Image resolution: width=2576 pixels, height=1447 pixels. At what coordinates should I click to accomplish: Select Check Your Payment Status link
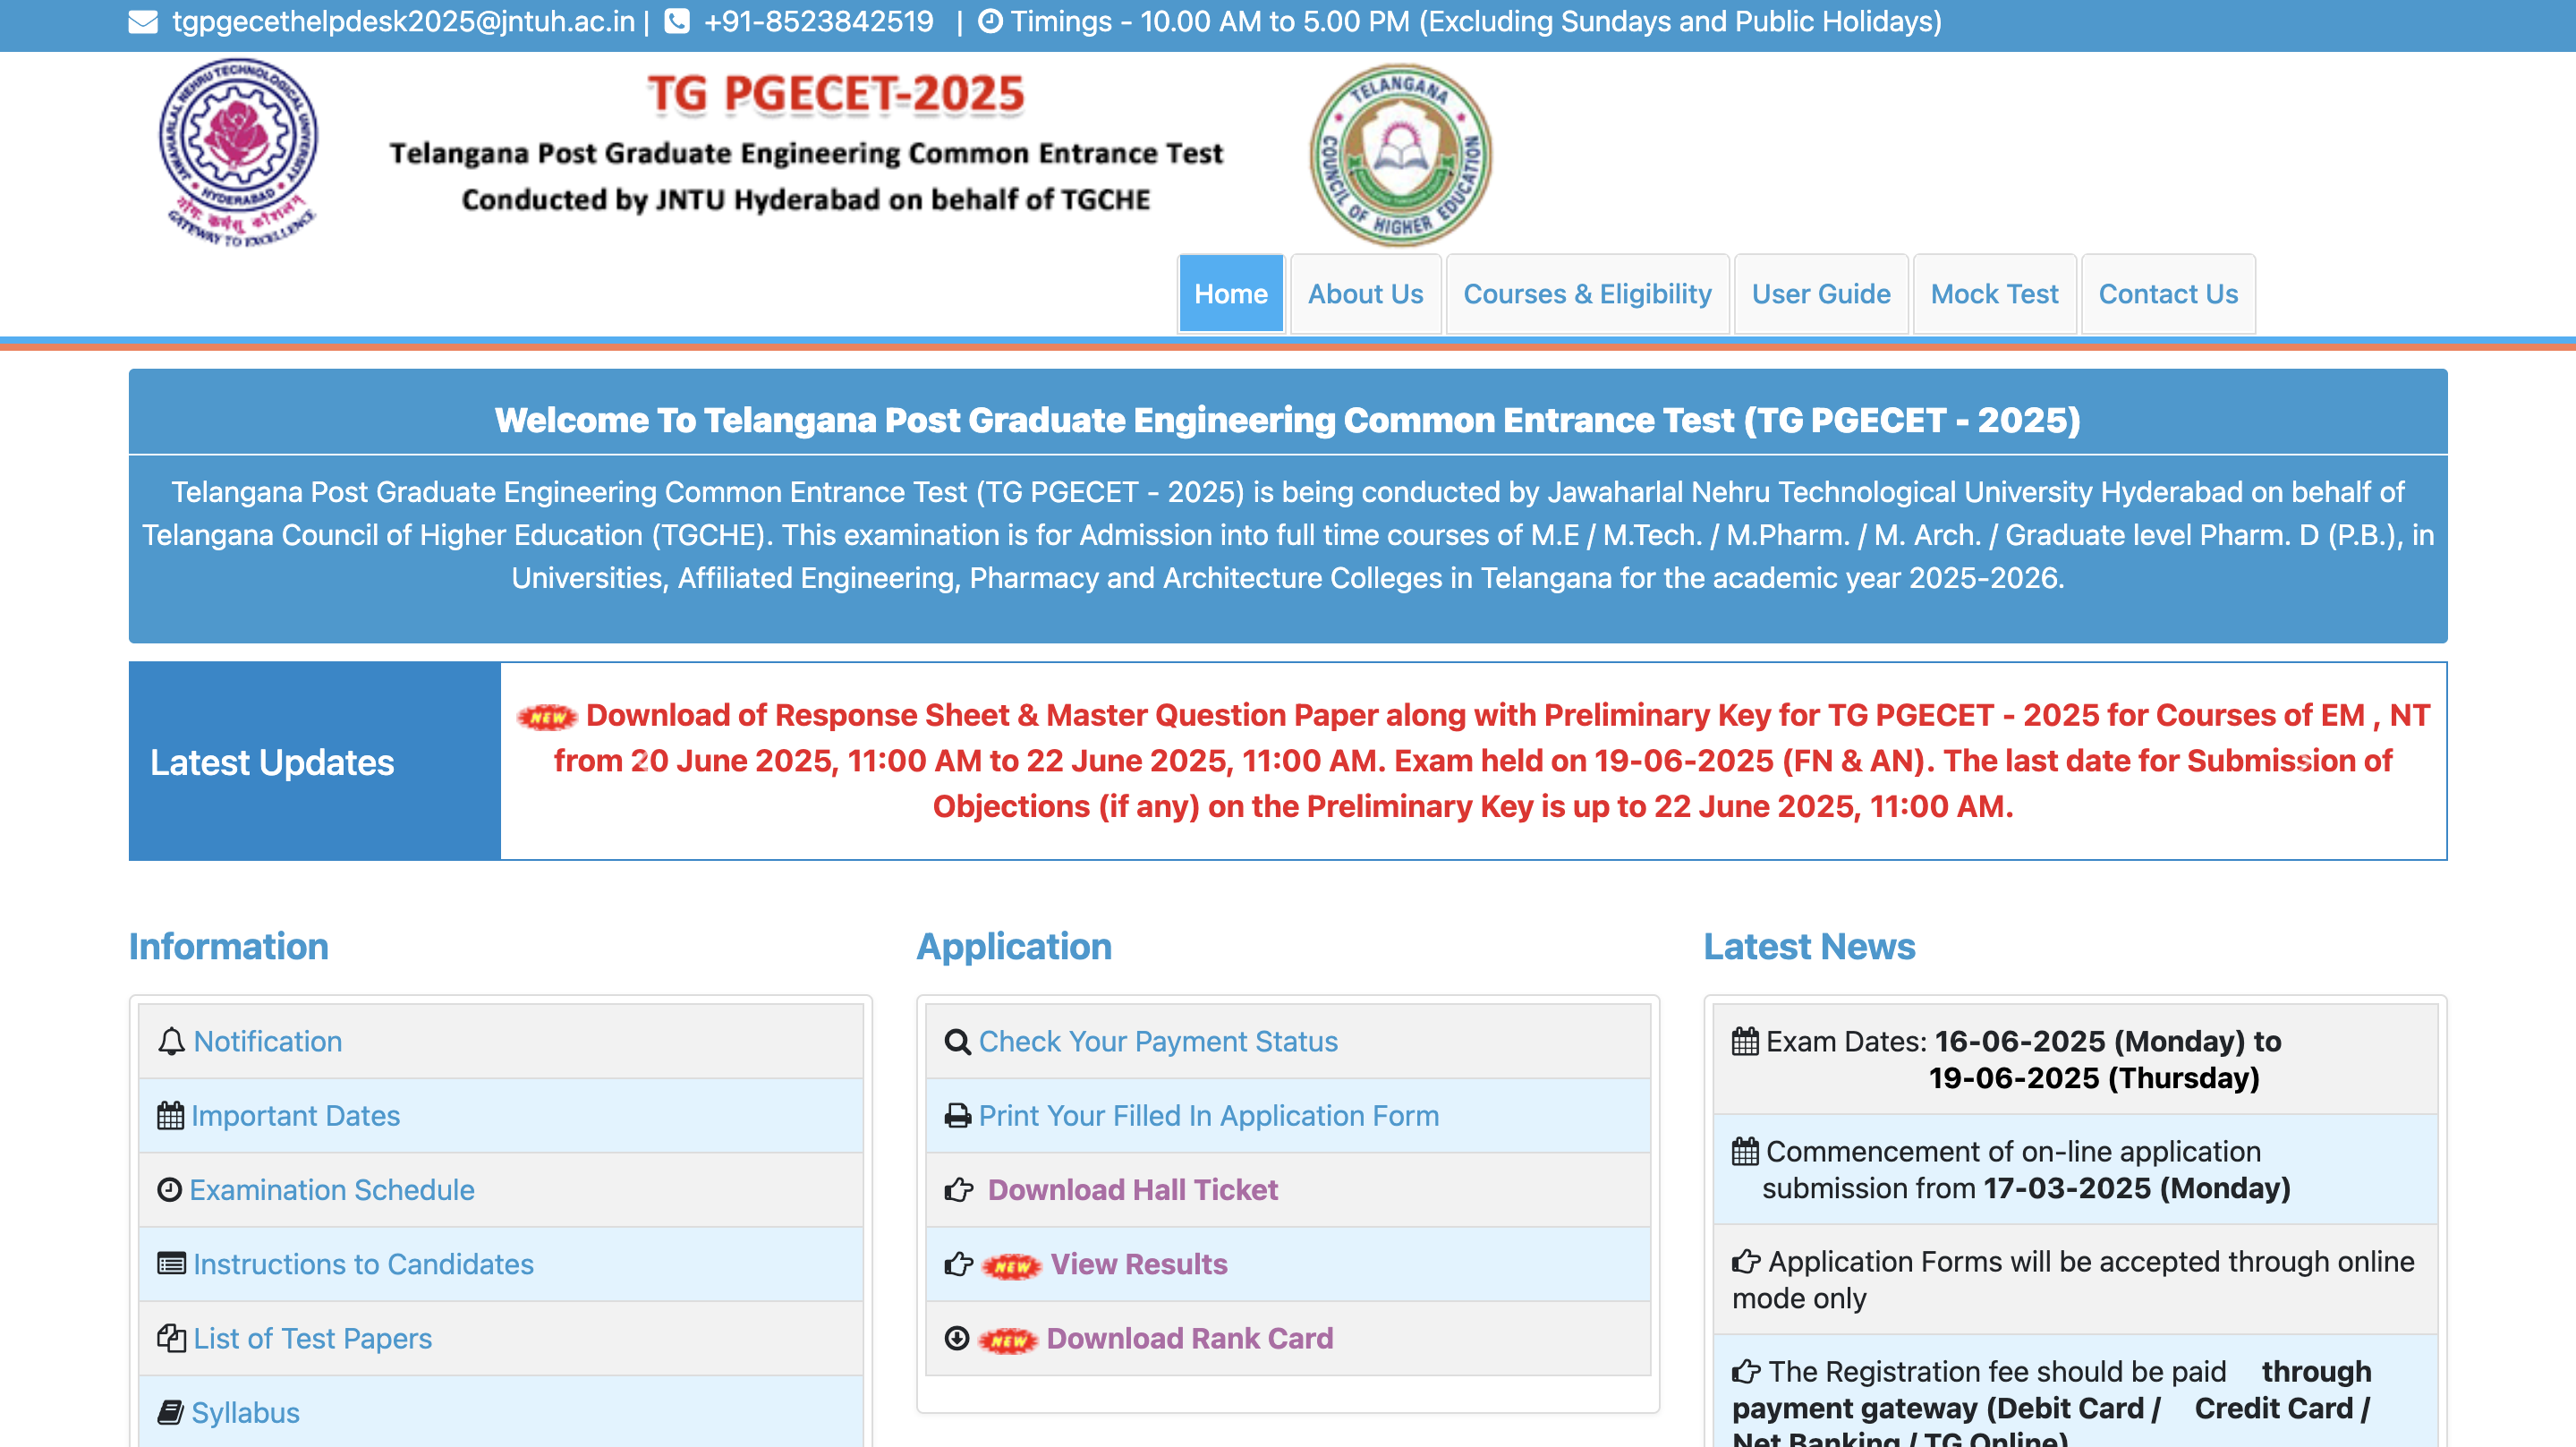click(x=1158, y=1041)
